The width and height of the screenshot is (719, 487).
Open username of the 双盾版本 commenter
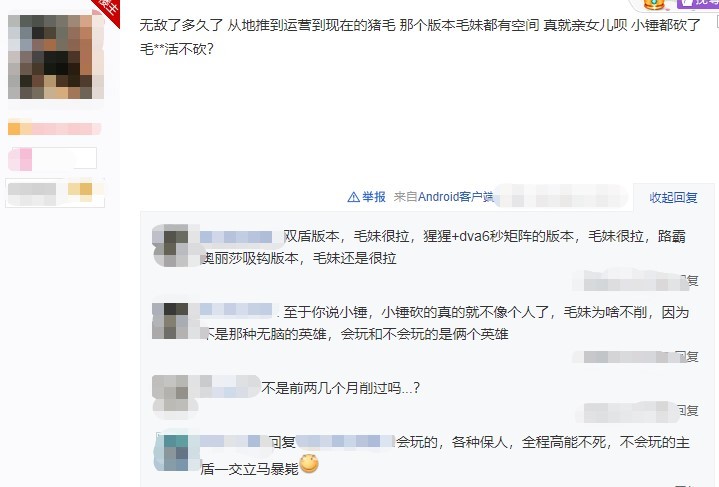pos(237,237)
